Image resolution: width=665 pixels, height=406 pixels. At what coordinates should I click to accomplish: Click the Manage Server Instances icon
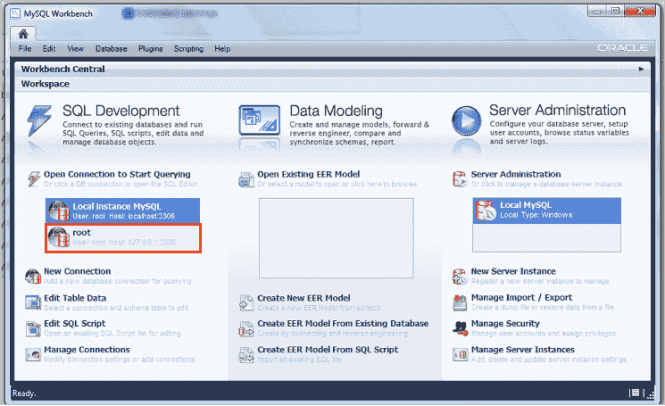click(460, 354)
